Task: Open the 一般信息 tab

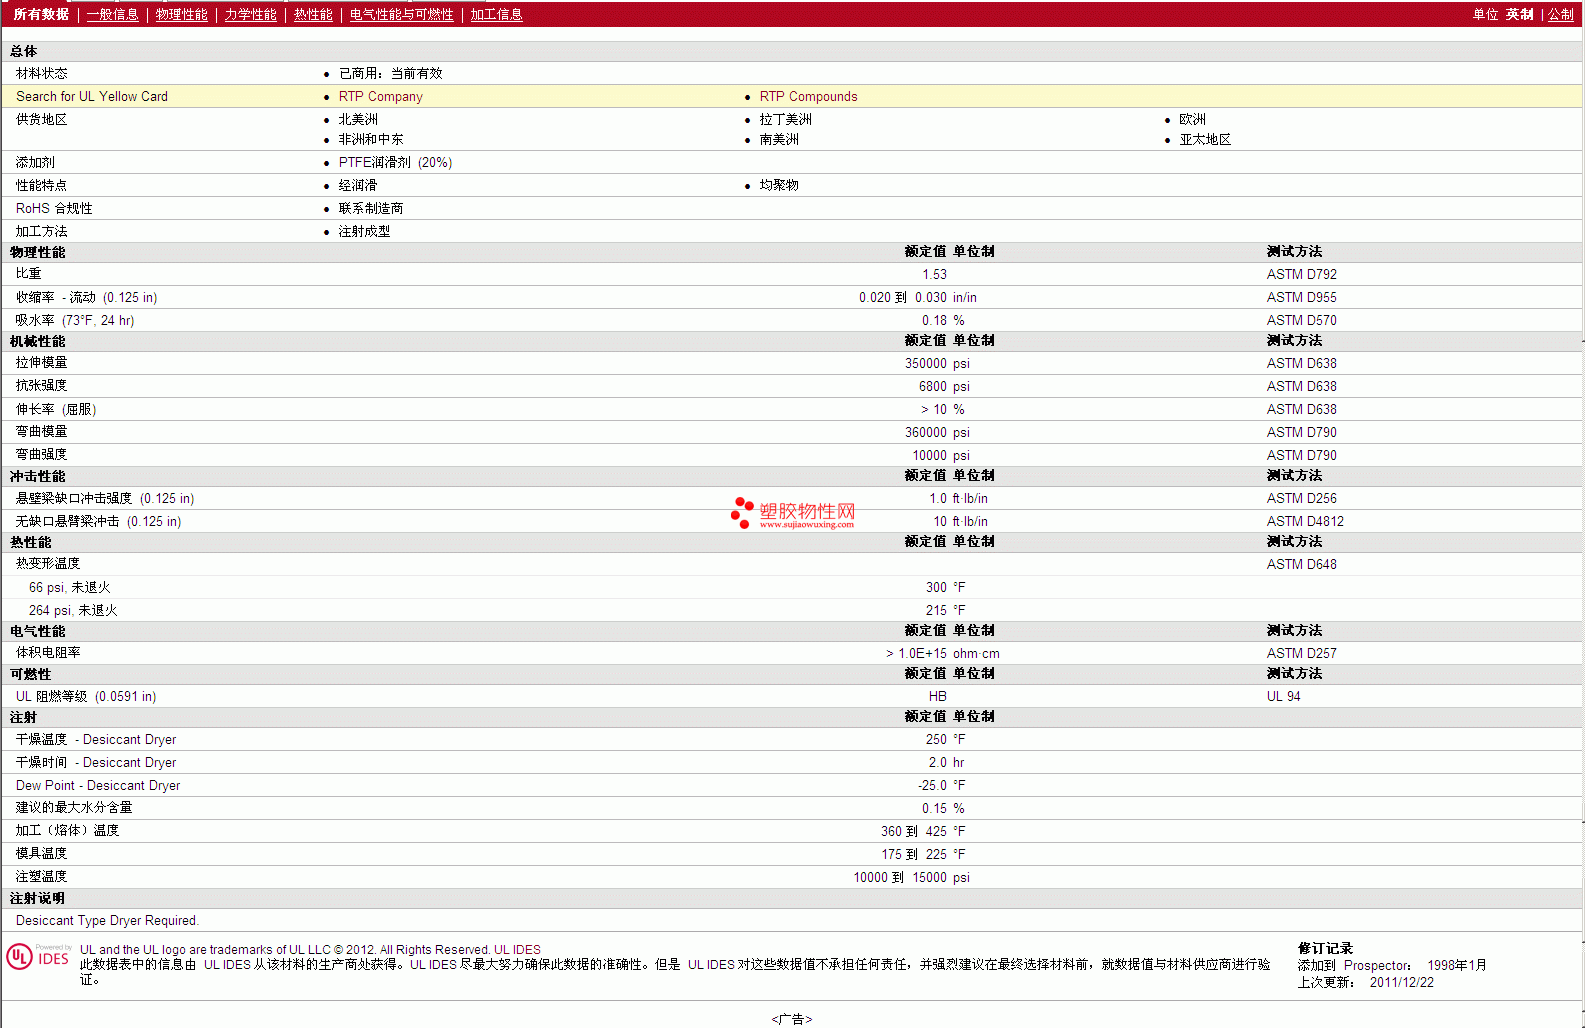Action: point(112,14)
